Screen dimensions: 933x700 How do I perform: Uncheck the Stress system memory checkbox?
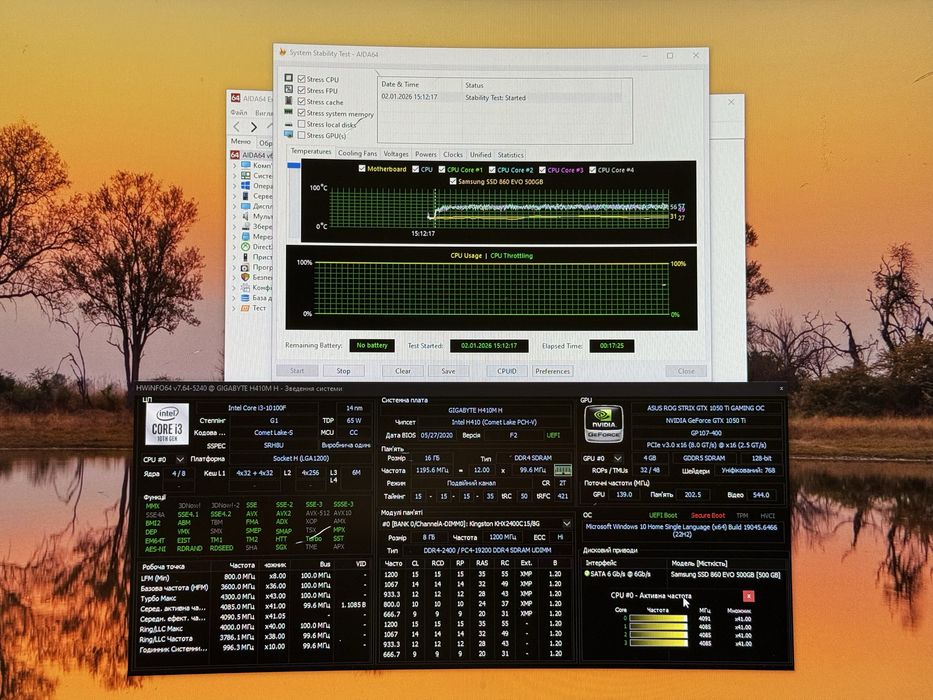(302, 112)
